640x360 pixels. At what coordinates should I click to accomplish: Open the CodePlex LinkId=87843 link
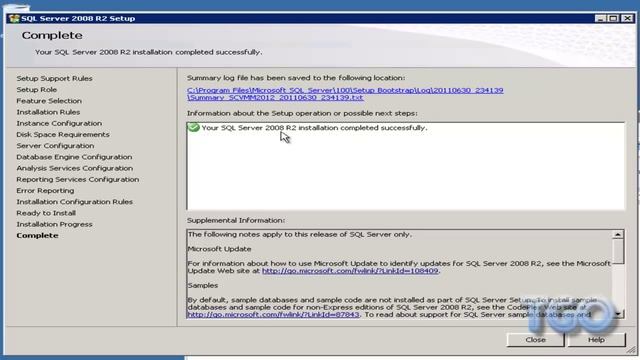(273, 315)
